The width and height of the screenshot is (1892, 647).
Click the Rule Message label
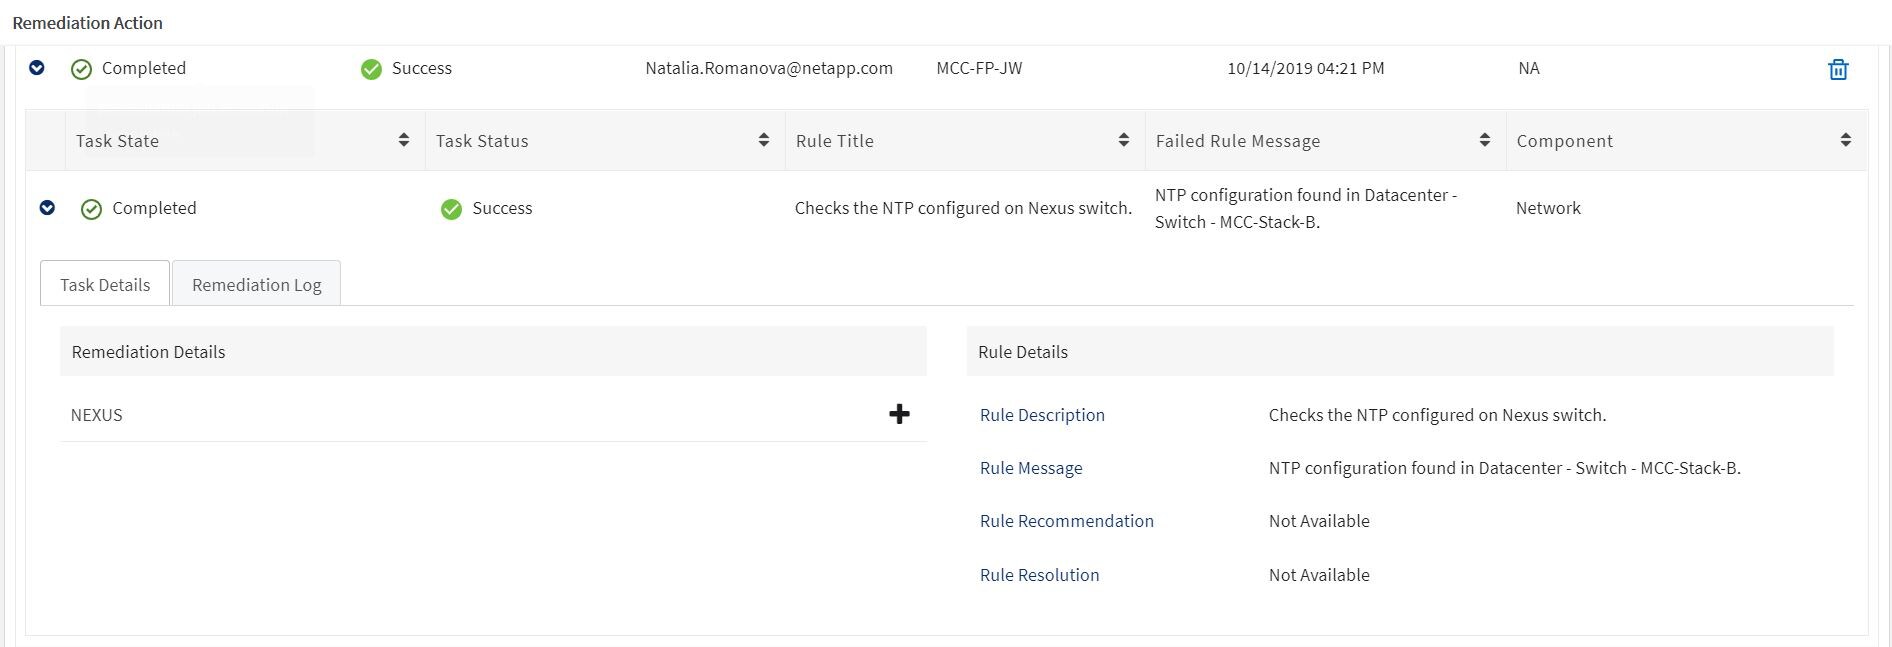pyautogui.click(x=1031, y=468)
